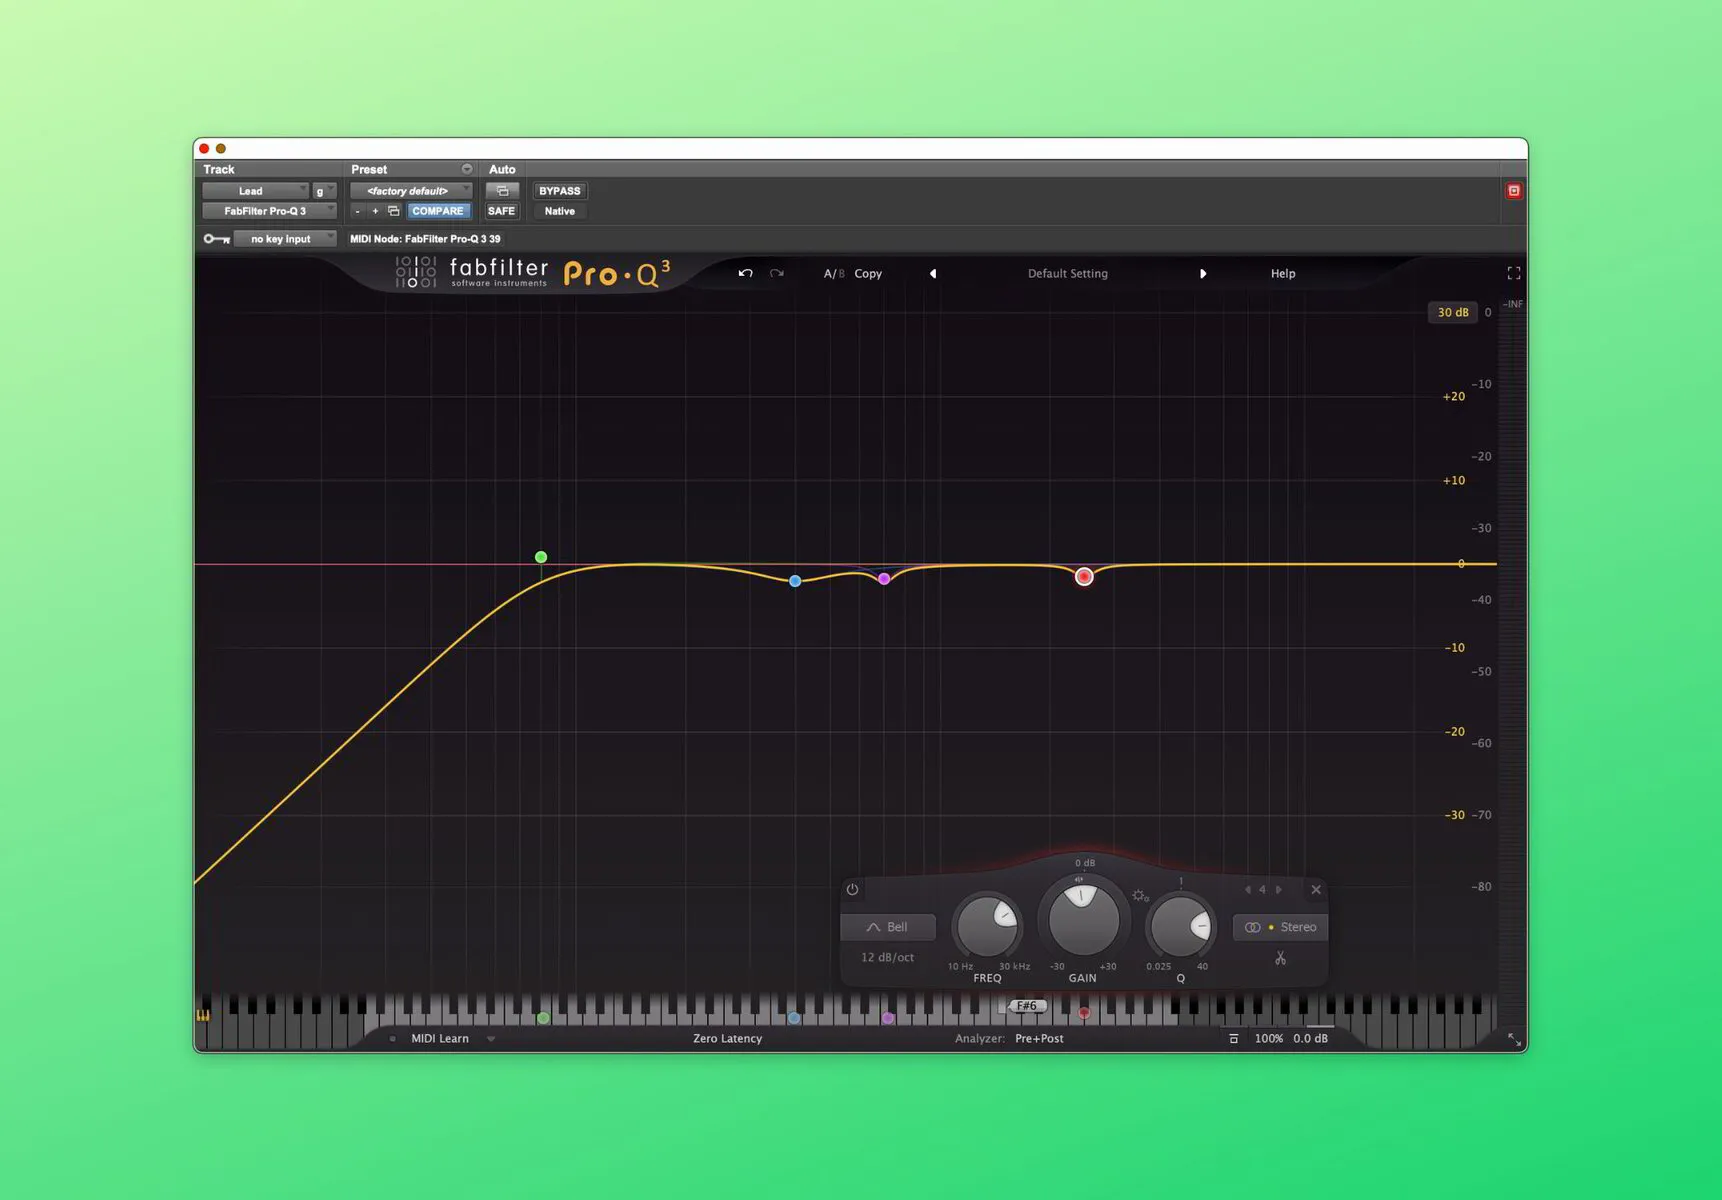Viewport: 1722px width, 1200px height.
Task: Toggle the Gain-Q interaction gear icon
Action: point(1140,896)
